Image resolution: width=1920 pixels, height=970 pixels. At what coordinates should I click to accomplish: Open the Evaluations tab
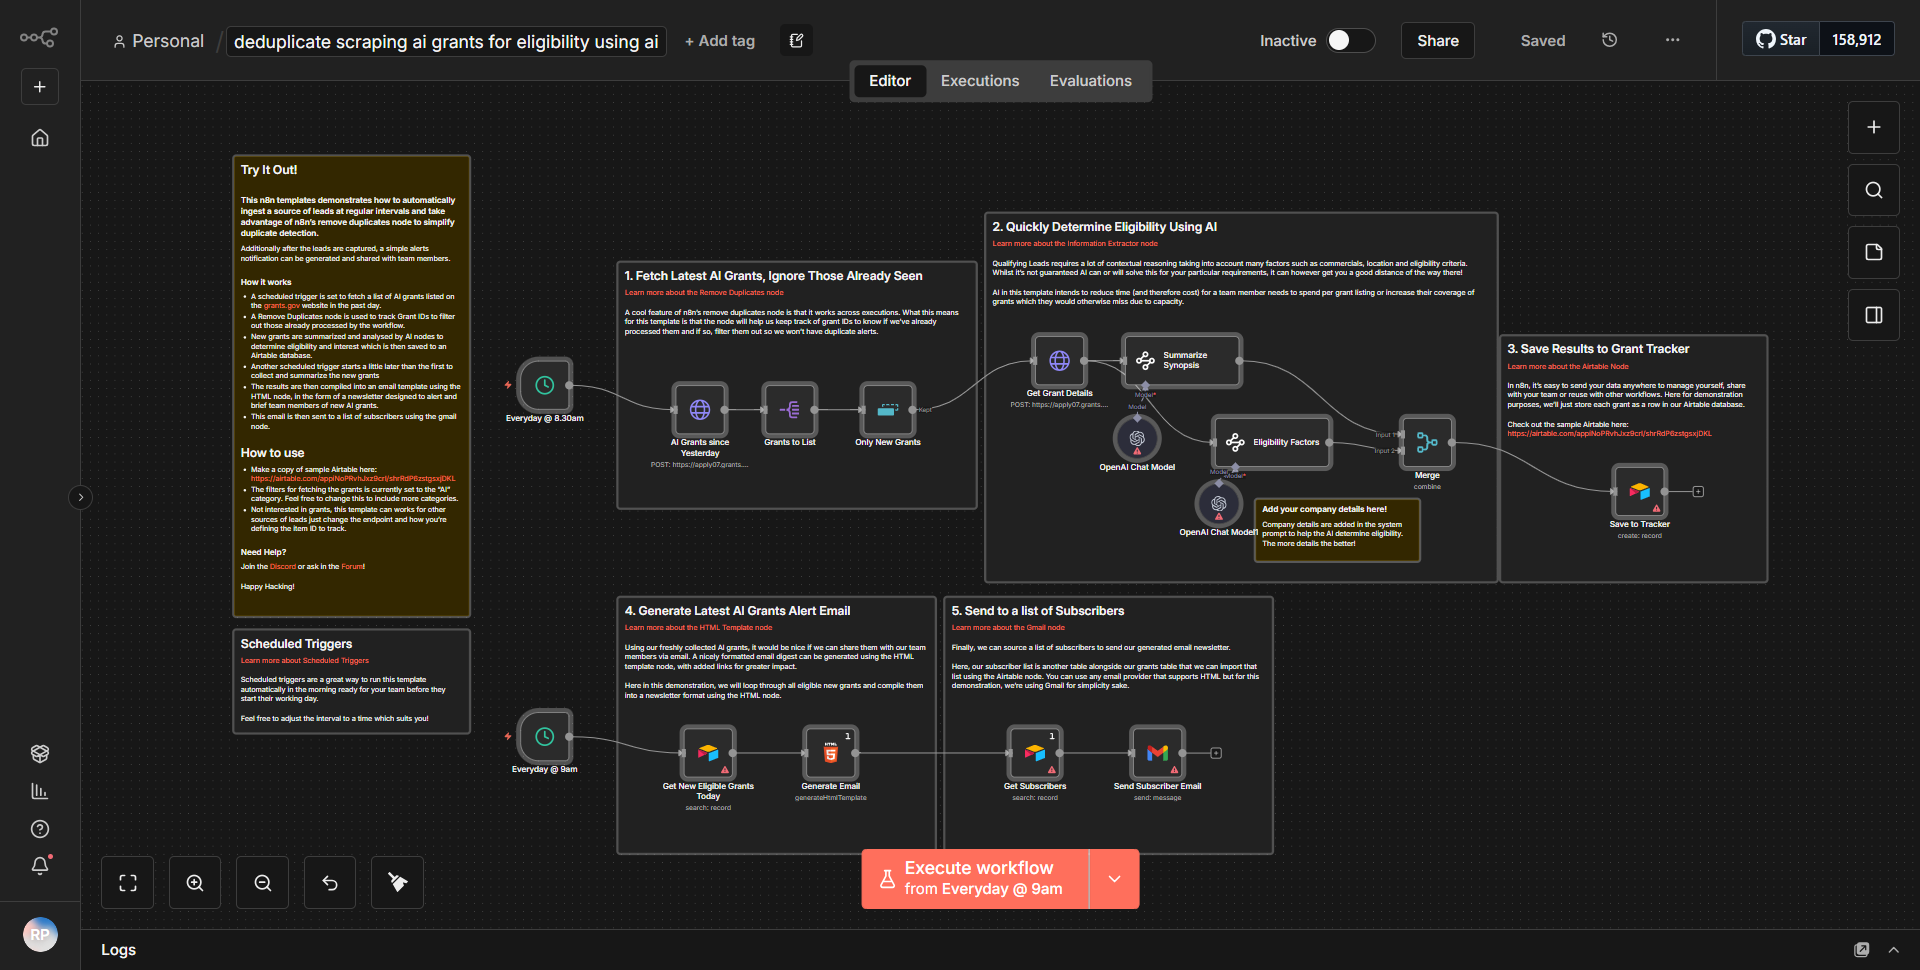pyautogui.click(x=1090, y=80)
